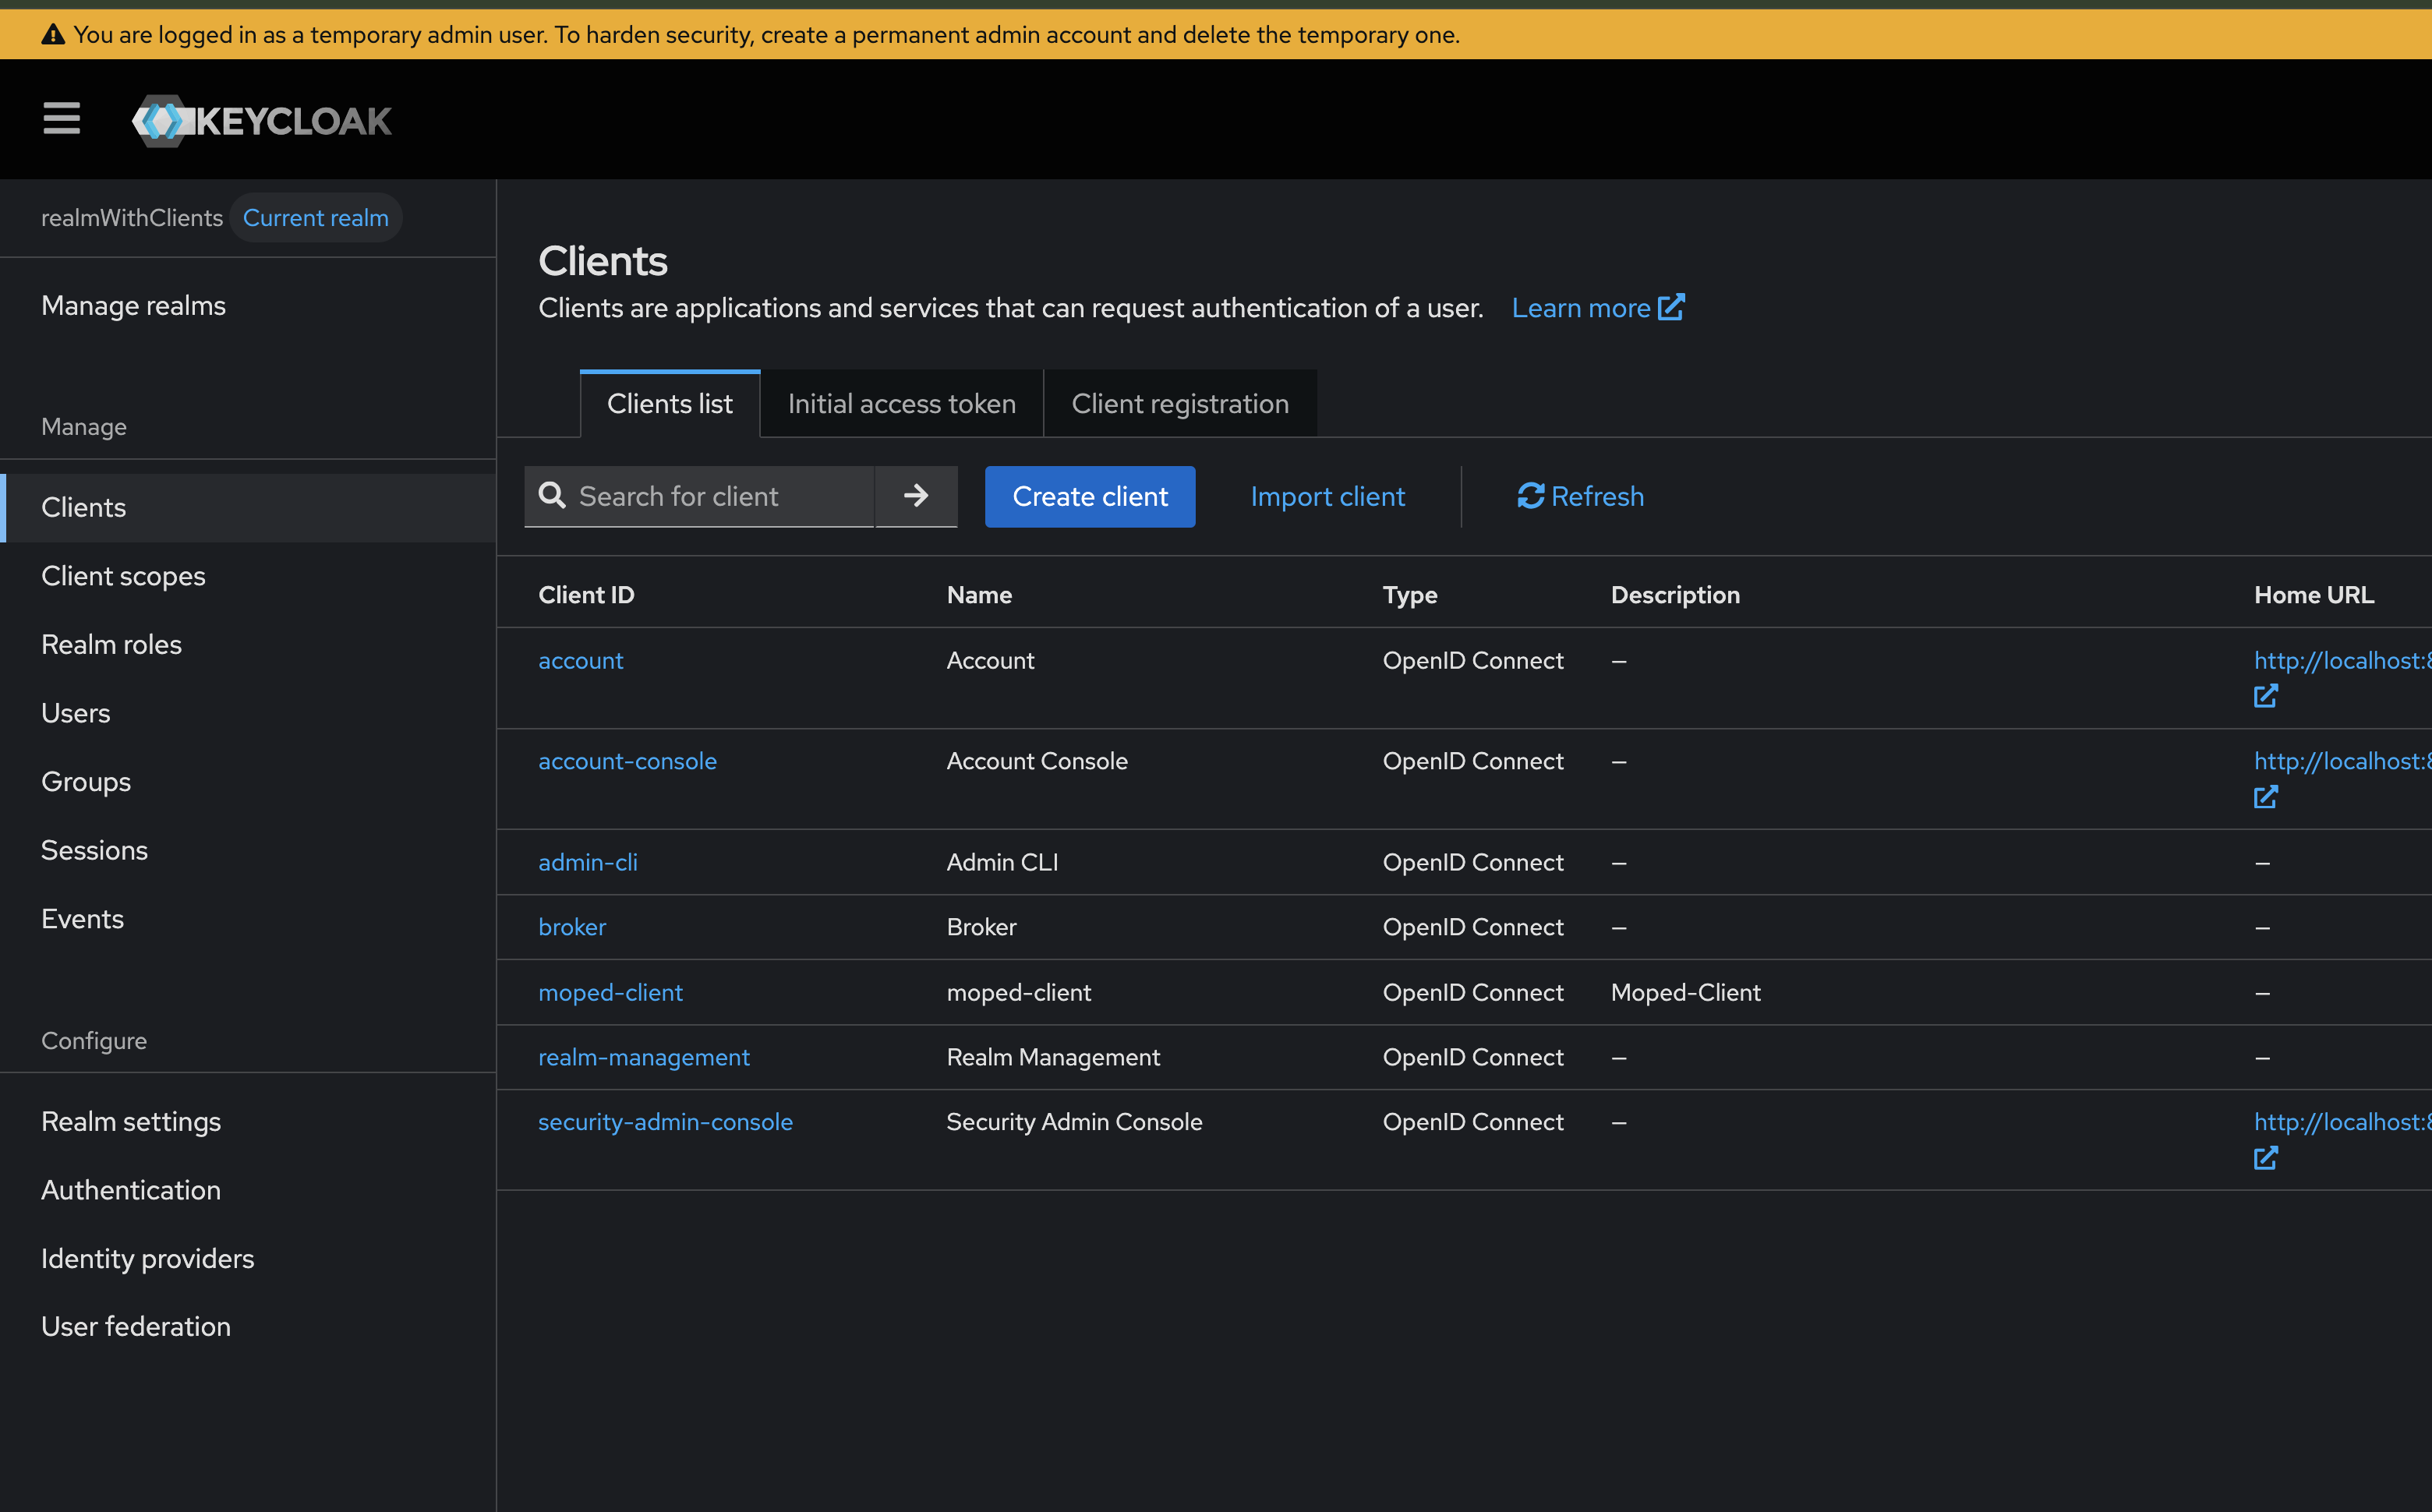Open security-admin-console Home URL external icon
Image resolution: width=2432 pixels, height=1512 pixels.
click(2265, 1158)
